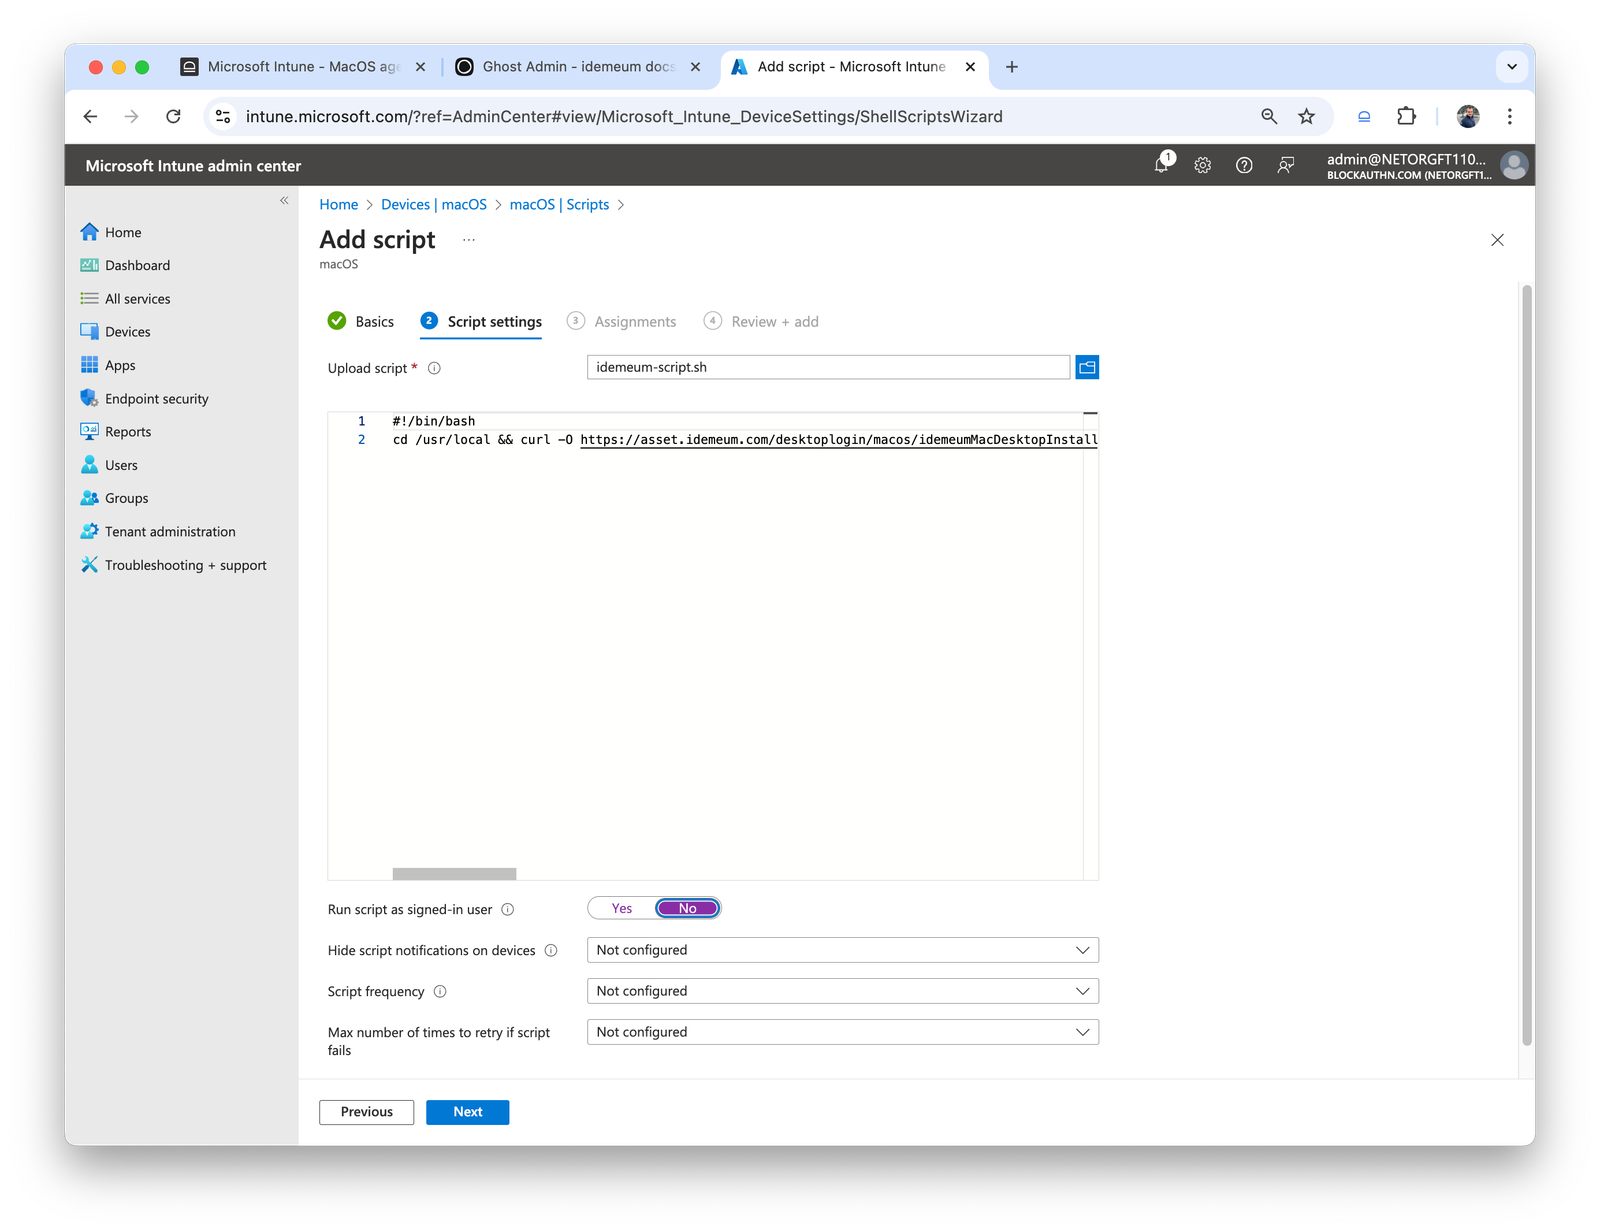Show info for Hide script notifications

coord(551,950)
